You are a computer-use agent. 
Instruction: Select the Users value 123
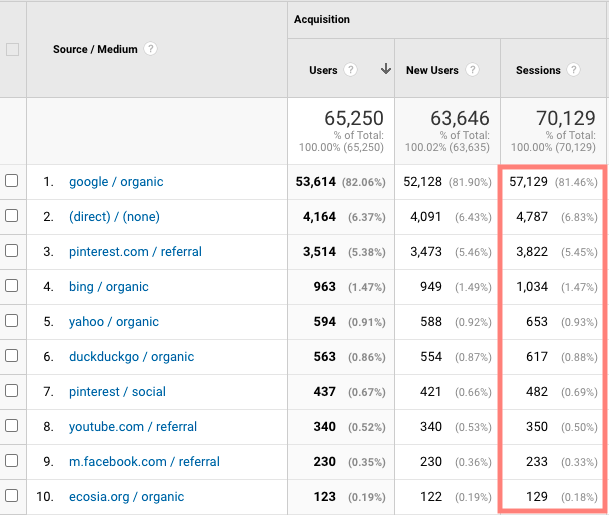pyautogui.click(x=324, y=497)
